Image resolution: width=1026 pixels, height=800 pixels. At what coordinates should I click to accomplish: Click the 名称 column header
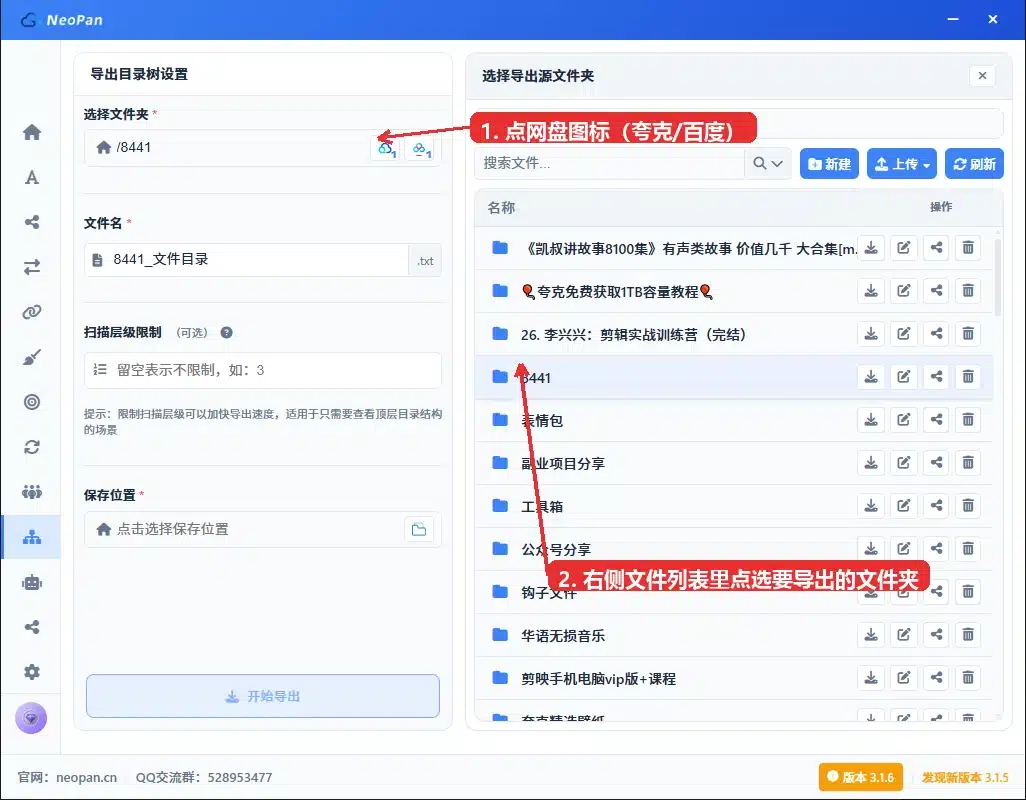[501, 207]
